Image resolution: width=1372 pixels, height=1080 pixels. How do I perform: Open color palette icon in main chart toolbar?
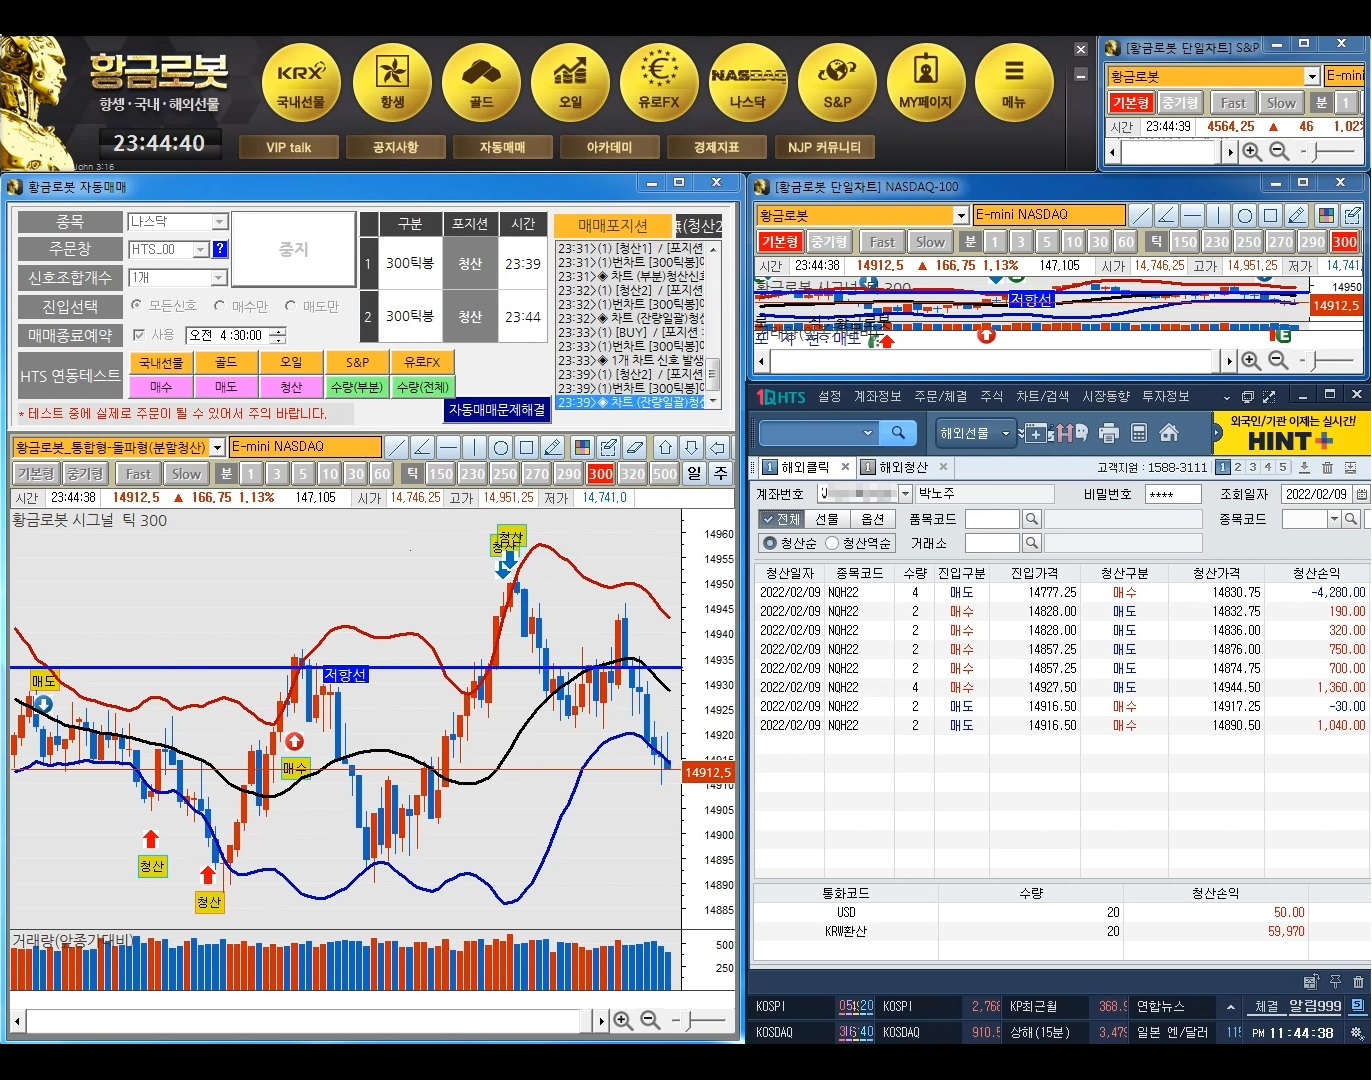point(582,447)
